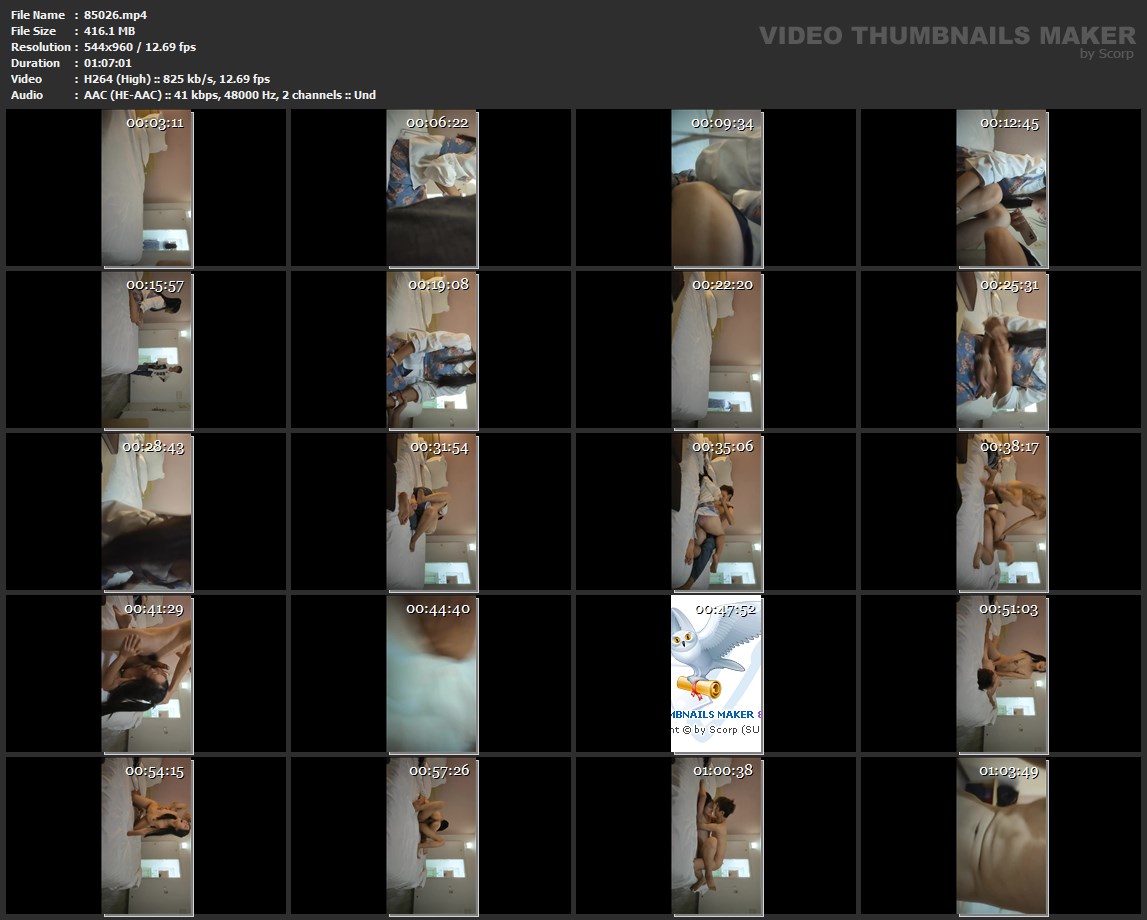Viewport: 1147px width, 920px height.
Task: Open the blurry 00:44:40 frame
Action: pos(431,674)
